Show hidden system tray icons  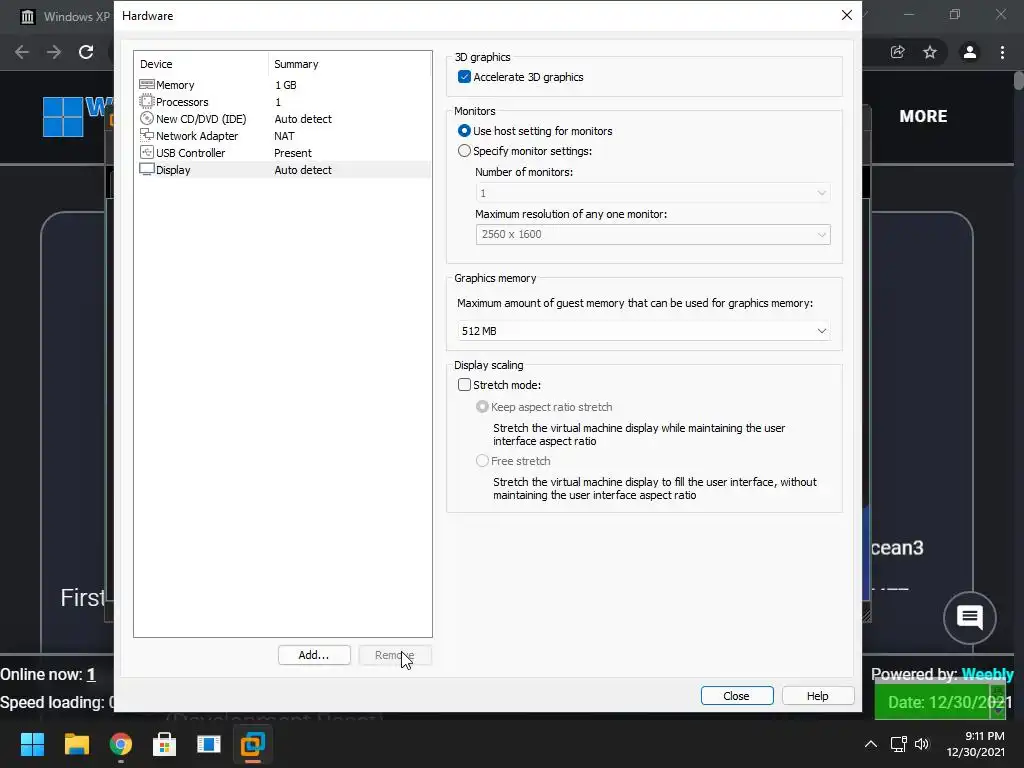tap(871, 744)
